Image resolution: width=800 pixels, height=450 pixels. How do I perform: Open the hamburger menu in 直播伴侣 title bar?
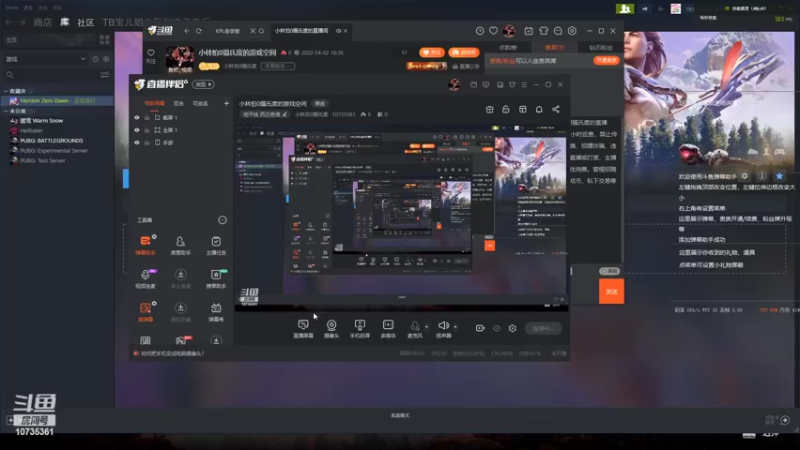pos(524,85)
